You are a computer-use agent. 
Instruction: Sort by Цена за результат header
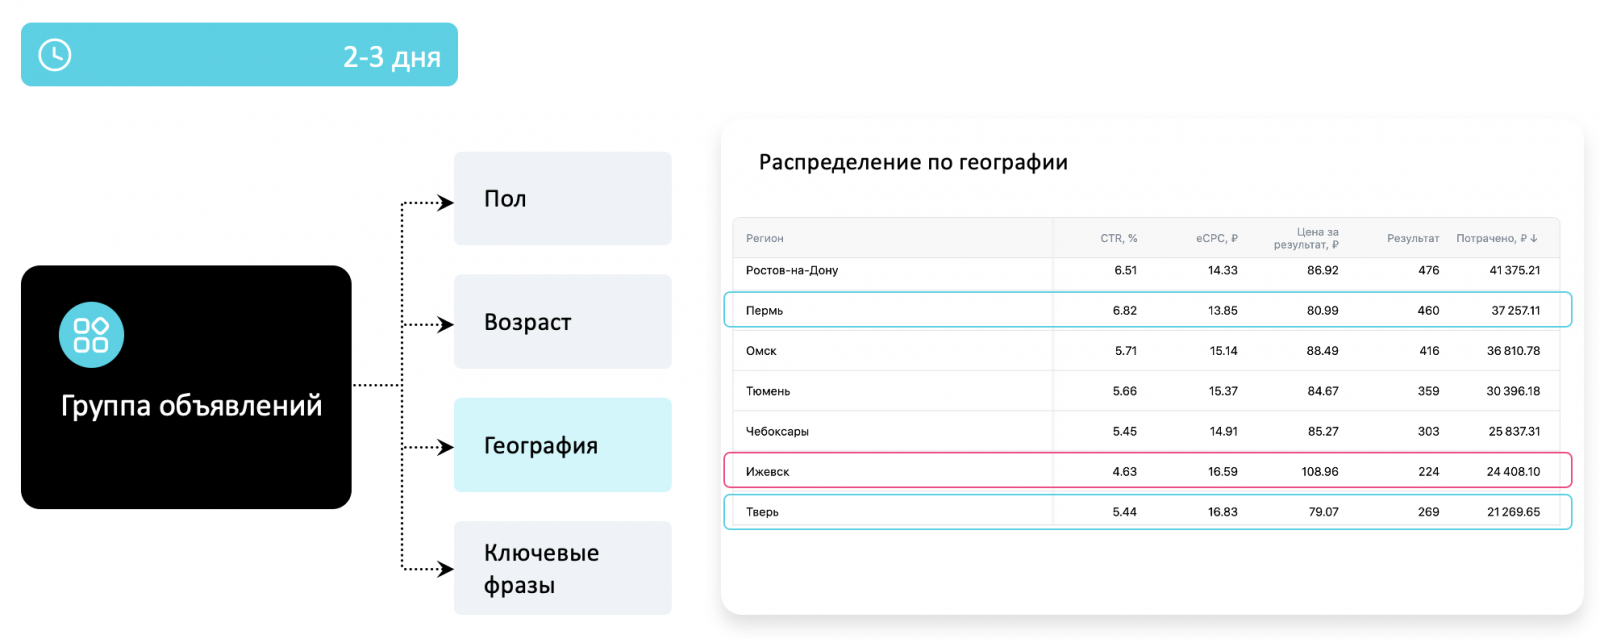1306,238
